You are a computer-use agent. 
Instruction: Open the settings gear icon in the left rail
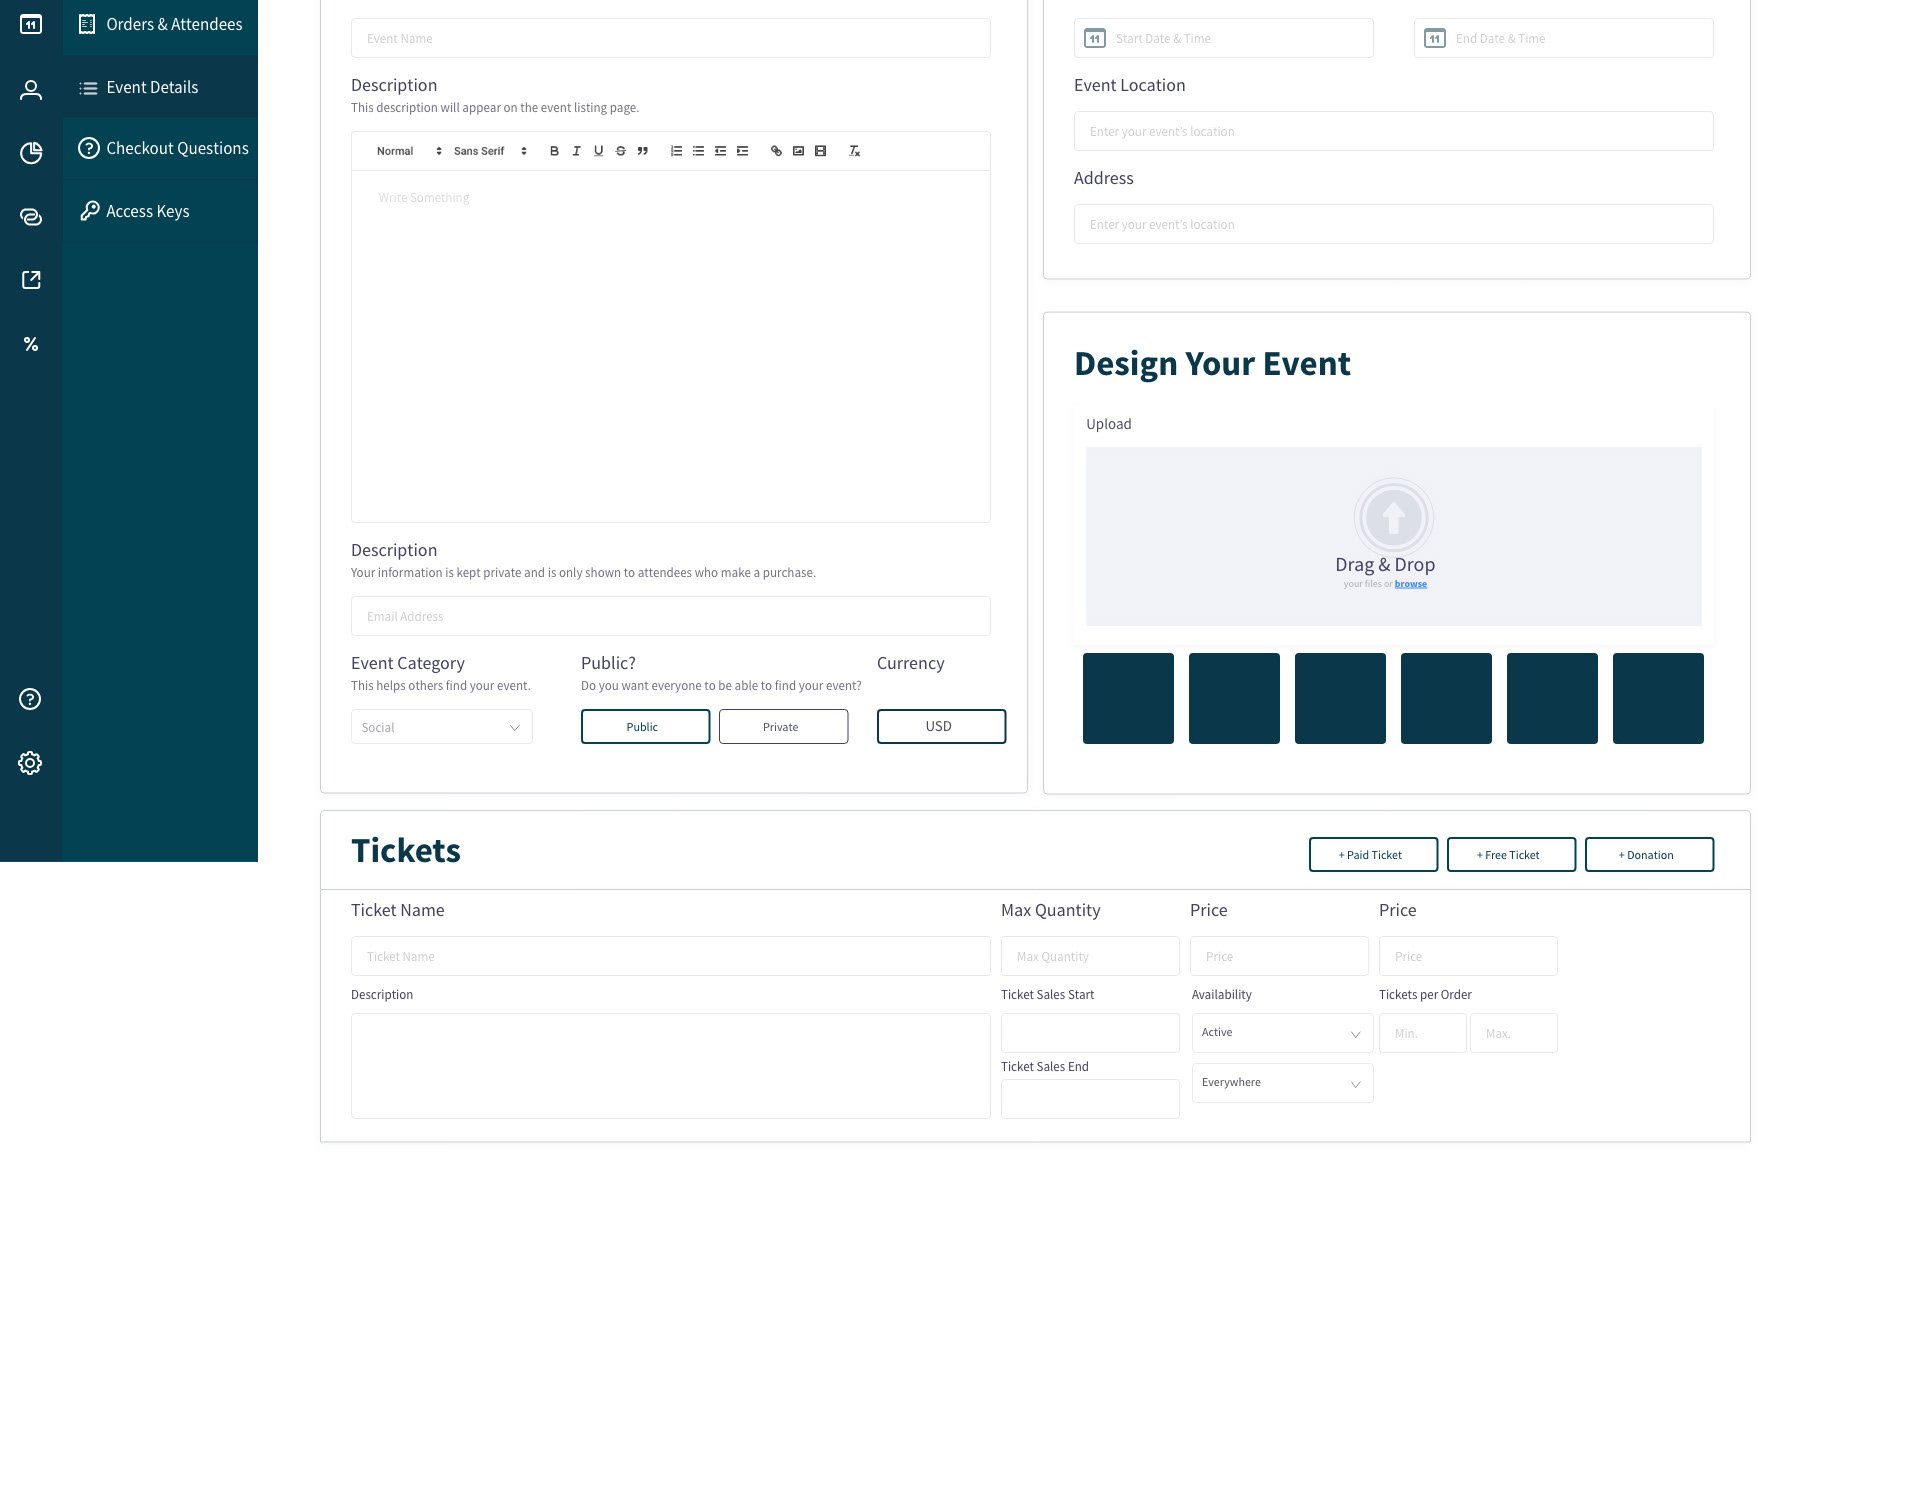pyautogui.click(x=30, y=763)
